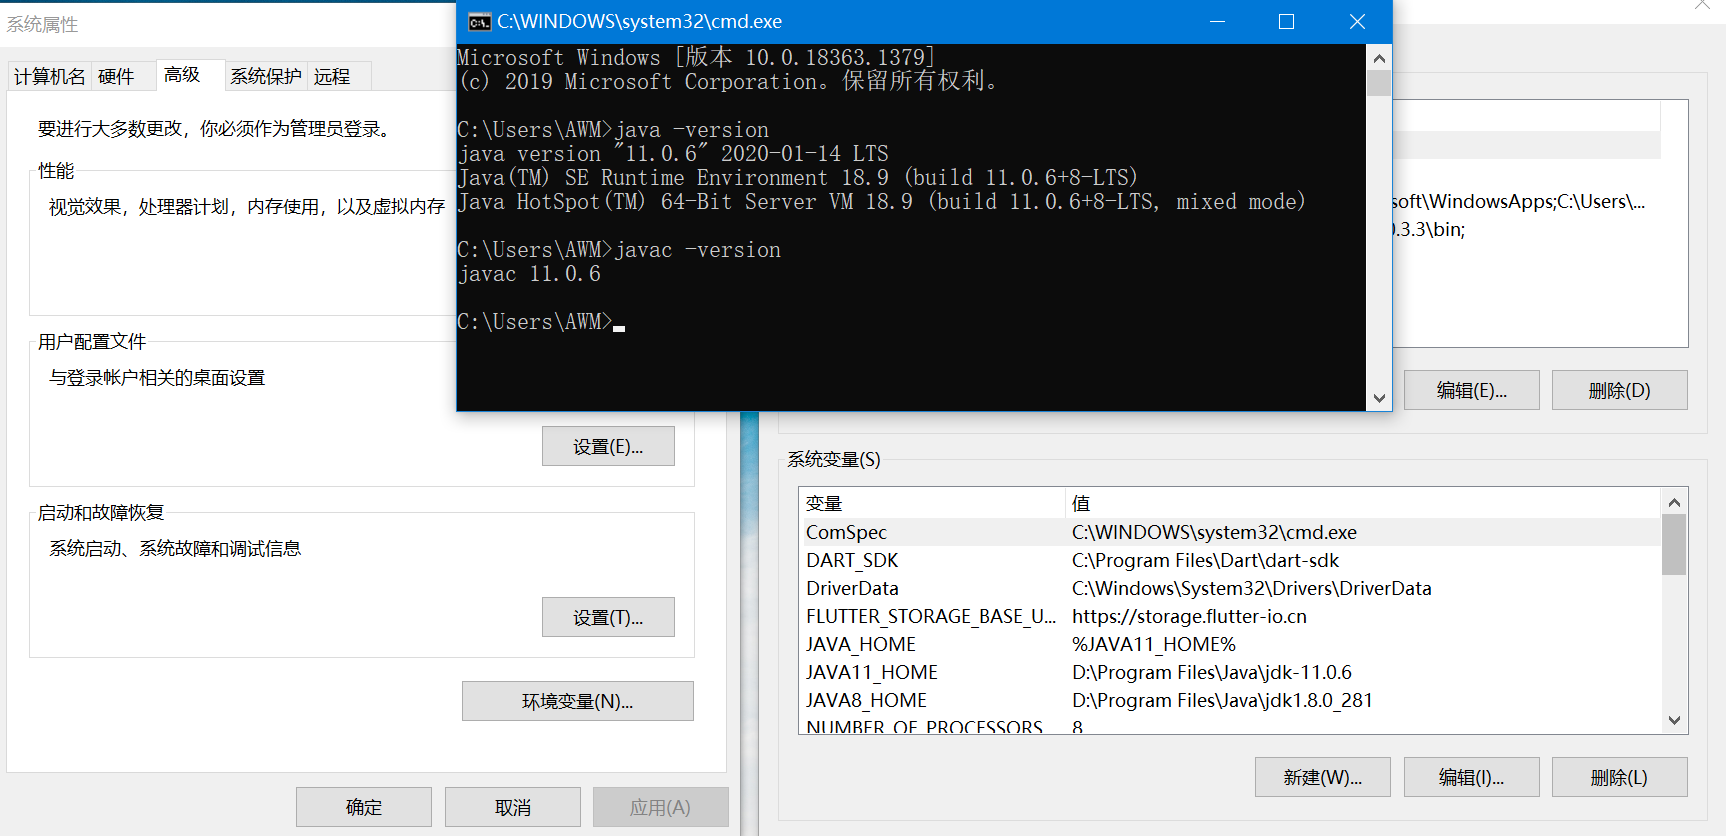1726x836 pixels.
Task: Open 环境变量(N)... dialog
Action: 577,701
